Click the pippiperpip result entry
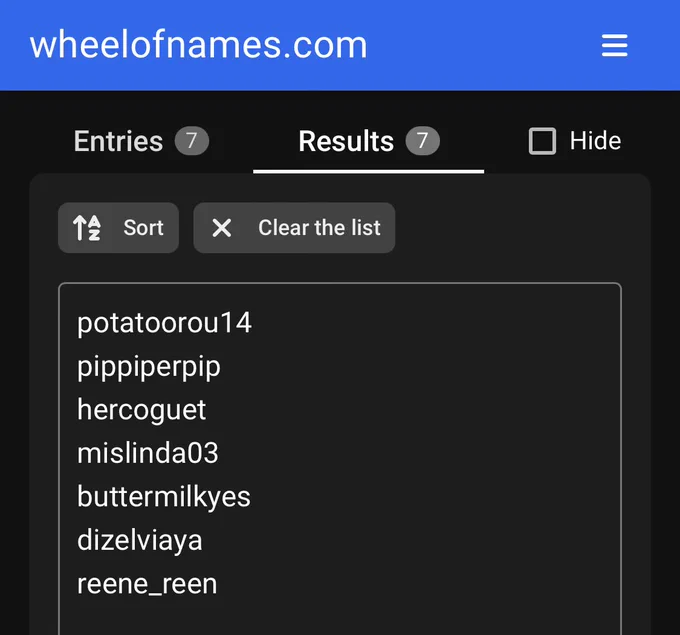This screenshot has height=635, width=680. point(149,367)
